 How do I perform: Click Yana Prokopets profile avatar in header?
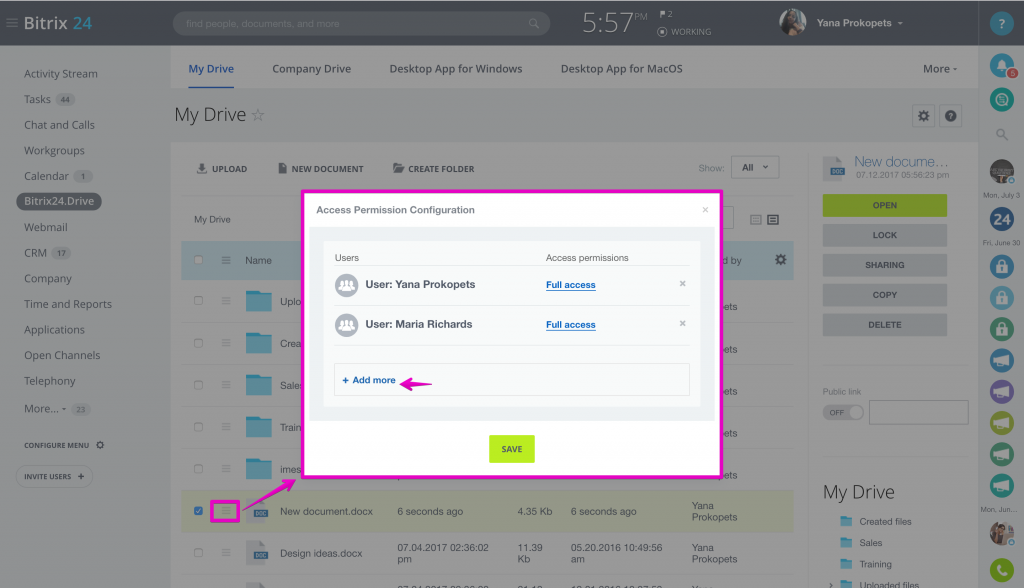pyautogui.click(x=792, y=23)
